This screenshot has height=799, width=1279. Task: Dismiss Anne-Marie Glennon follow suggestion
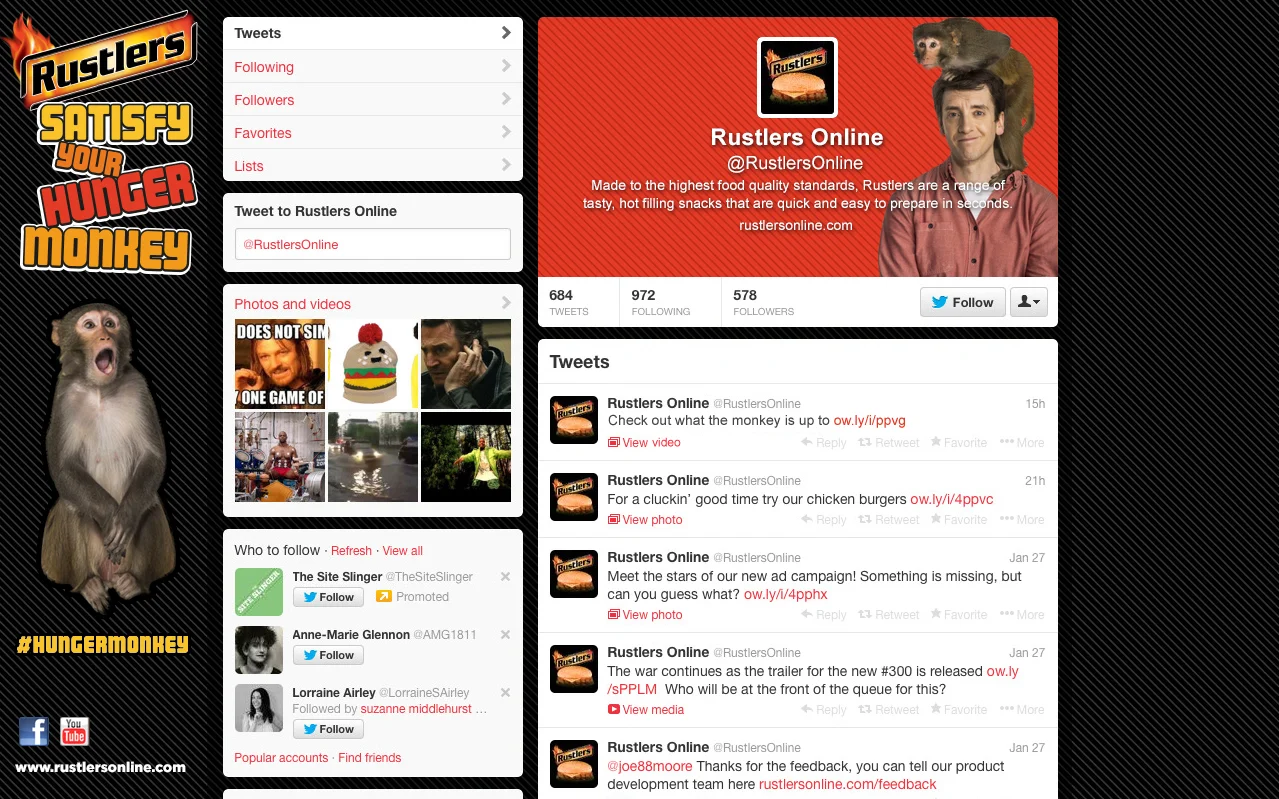[x=505, y=635]
